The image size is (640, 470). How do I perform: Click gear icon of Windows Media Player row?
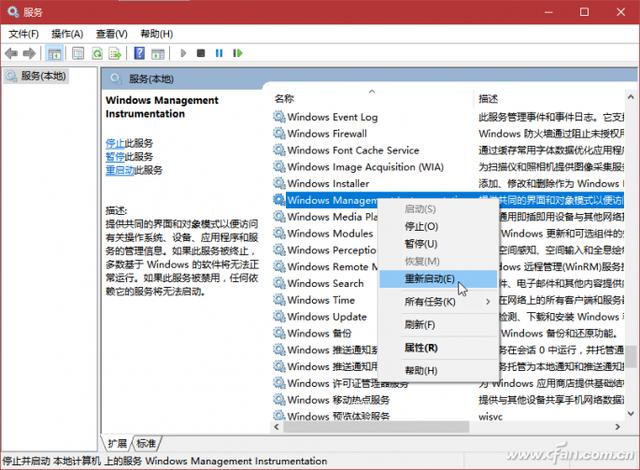279,217
